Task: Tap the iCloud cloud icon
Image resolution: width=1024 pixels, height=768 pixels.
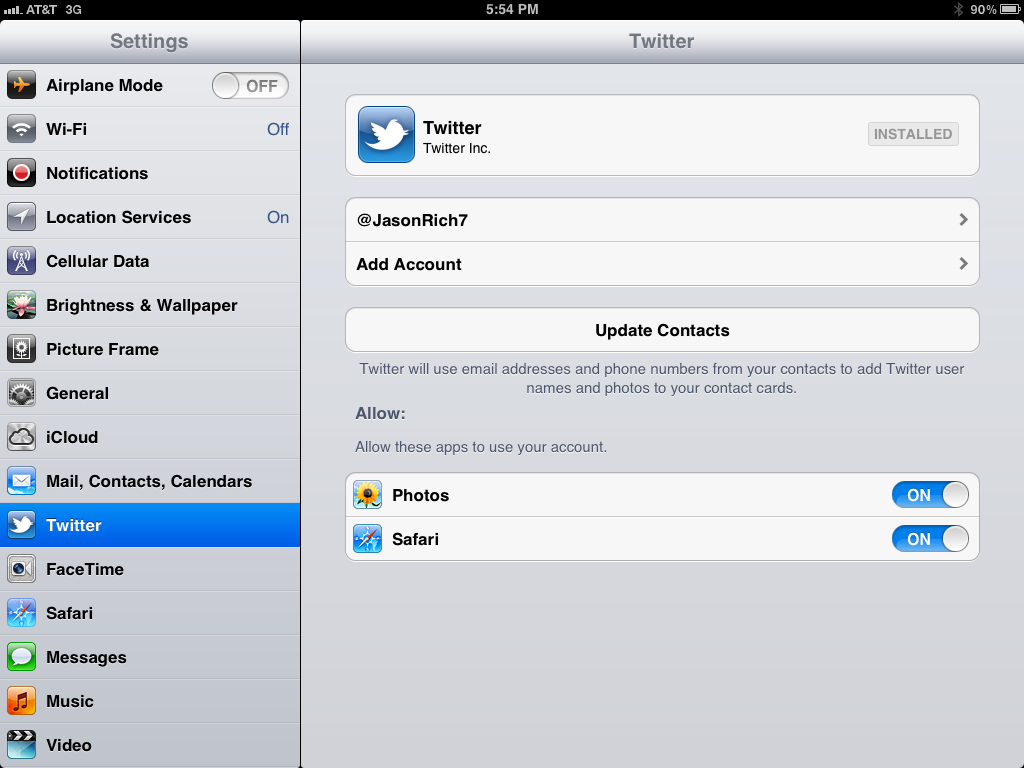Action: click(22, 437)
